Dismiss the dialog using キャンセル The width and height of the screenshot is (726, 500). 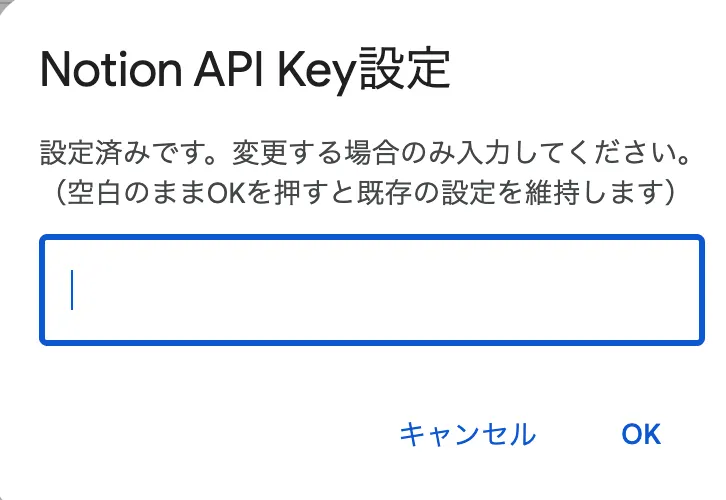pos(467,433)
